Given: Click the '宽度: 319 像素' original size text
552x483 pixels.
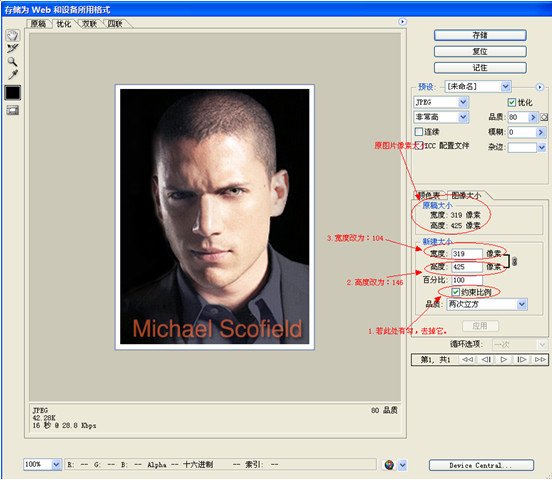Looking at the screenshot, I should [455, 215].
